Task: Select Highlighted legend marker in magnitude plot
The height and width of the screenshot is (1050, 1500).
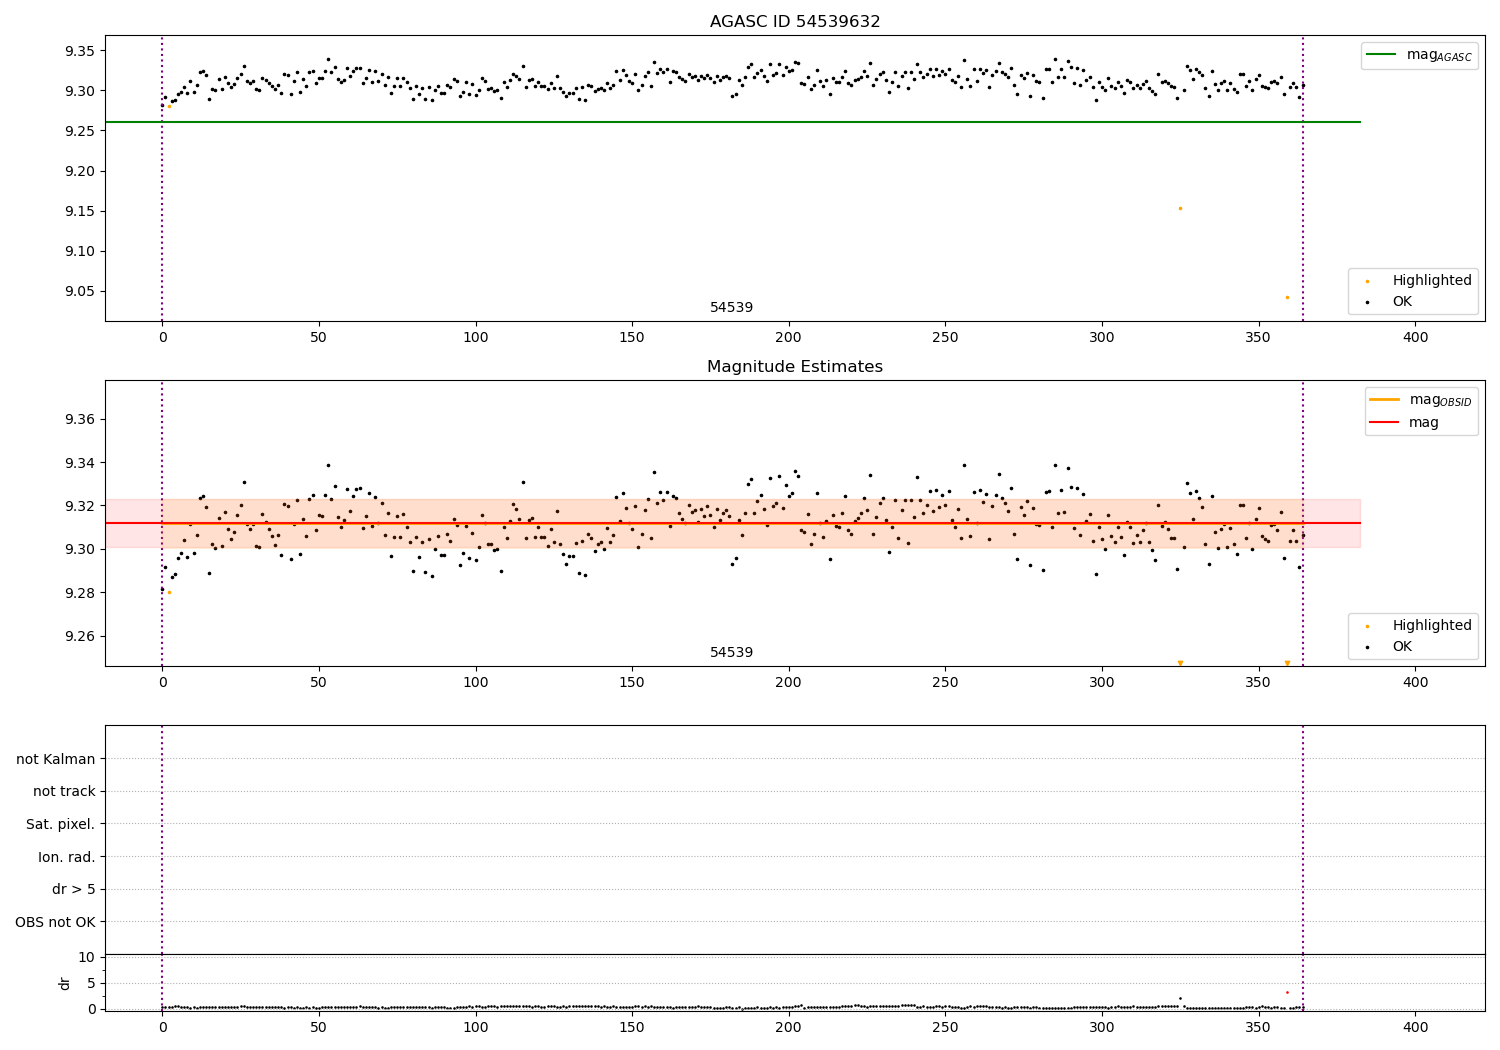Action: [x=1367, y=626]
